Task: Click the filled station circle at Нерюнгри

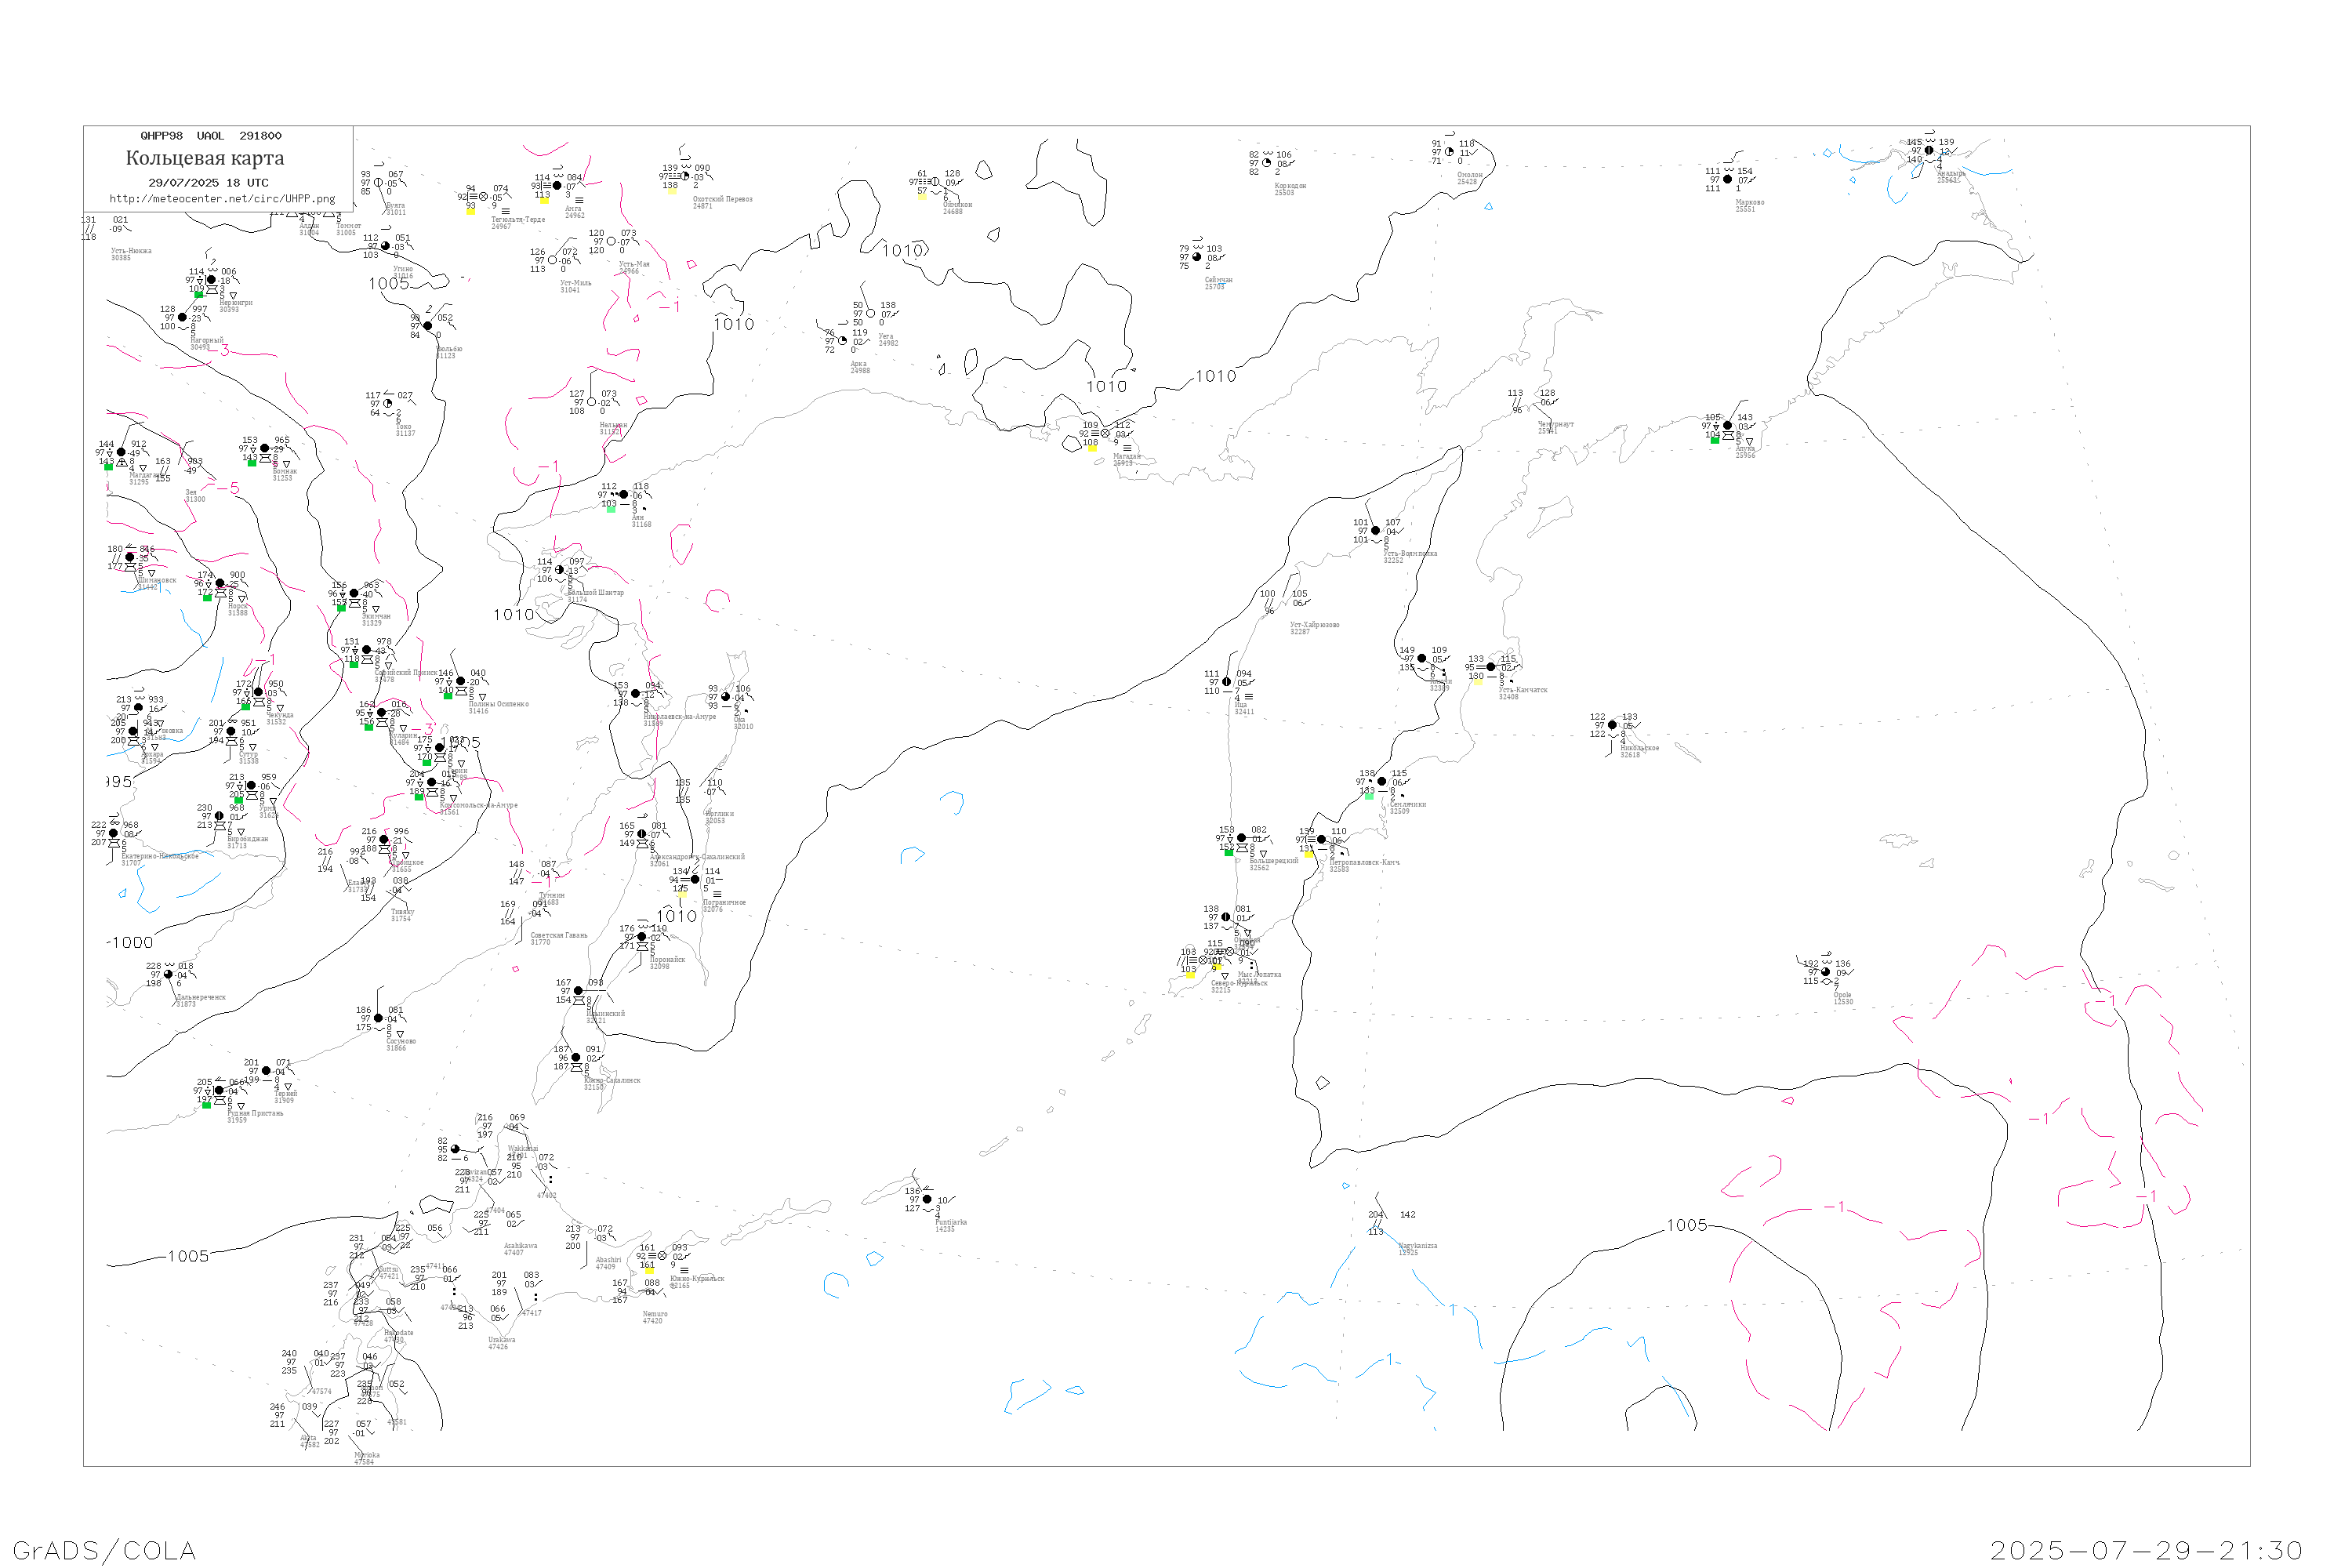Action: coord(211,280)
